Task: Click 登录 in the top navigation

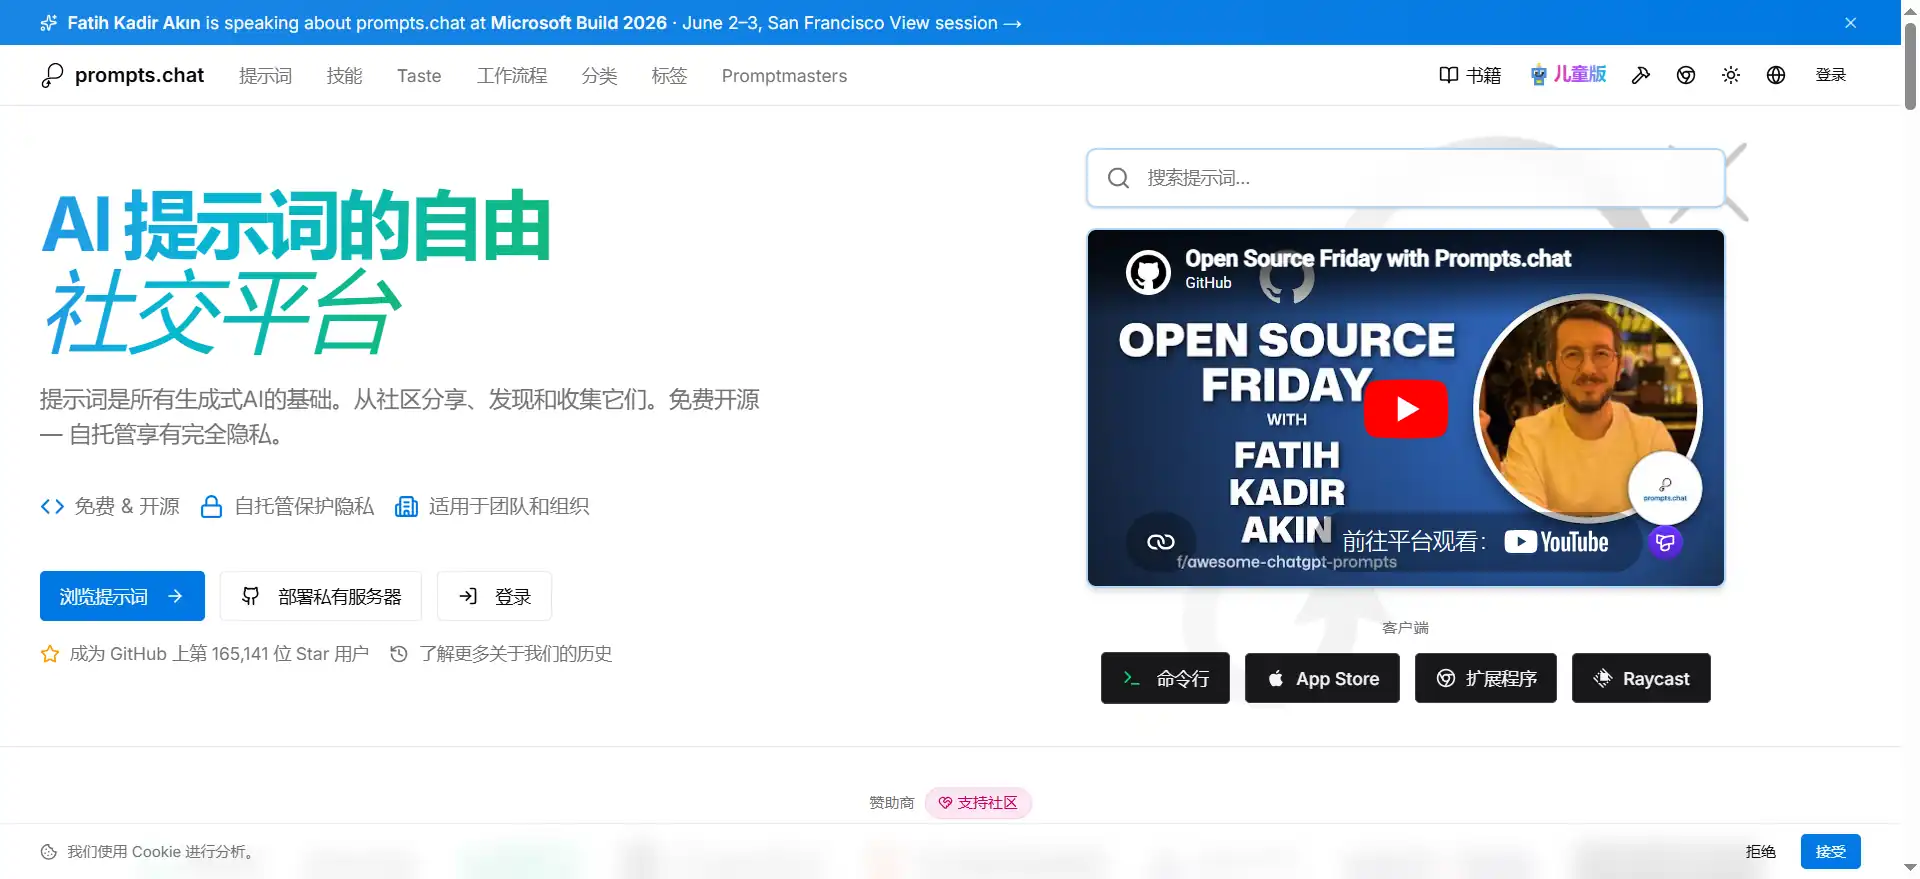Action: 1831,75
